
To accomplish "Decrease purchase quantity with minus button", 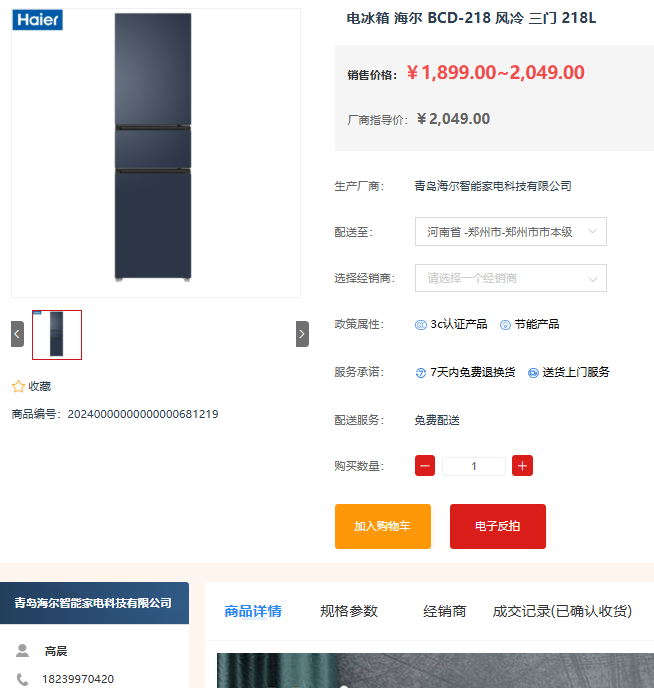I will [425, 466].
